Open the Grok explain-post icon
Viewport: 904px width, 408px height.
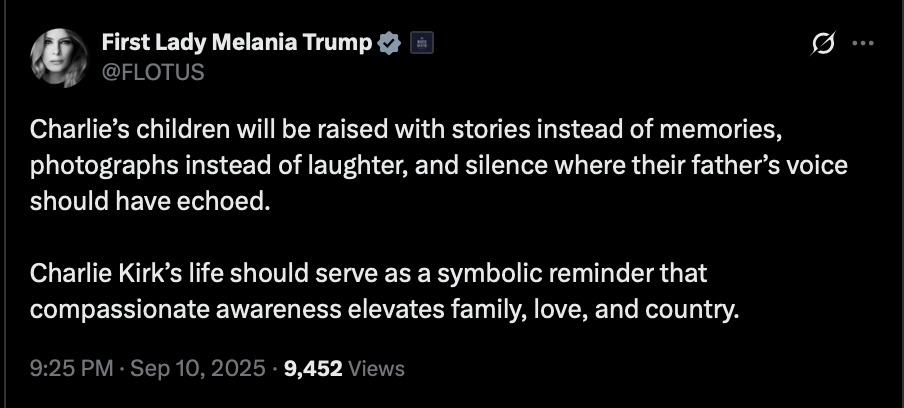tap(824, 44)
